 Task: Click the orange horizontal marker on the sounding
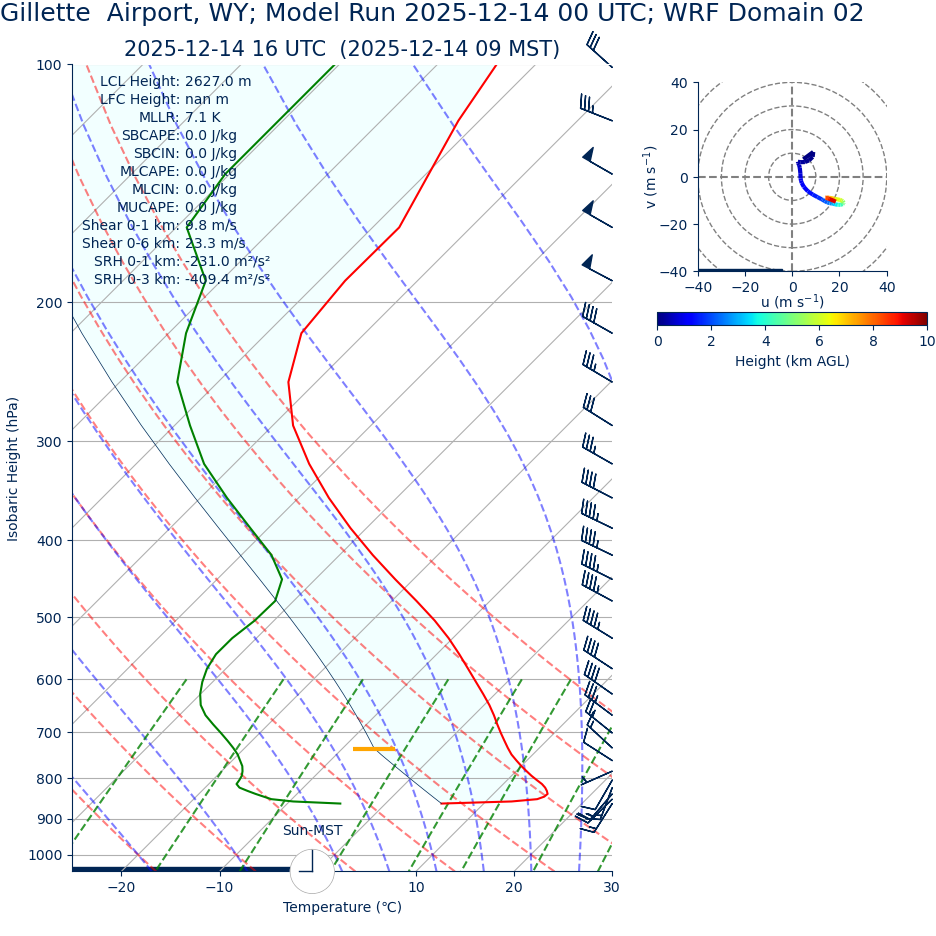(x=374, y=749)
